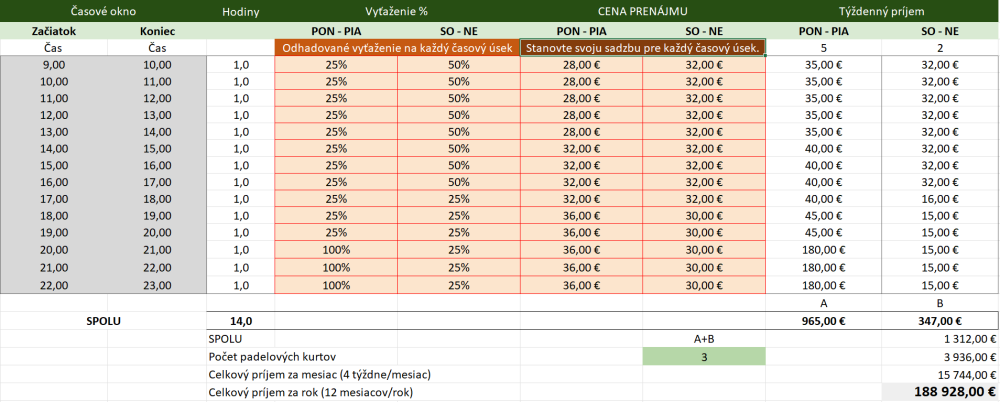Image resolution: width=1000 pixels, height=402 pixels.
Task: Select the start time cell 17,00
Action: pos(54,199)
